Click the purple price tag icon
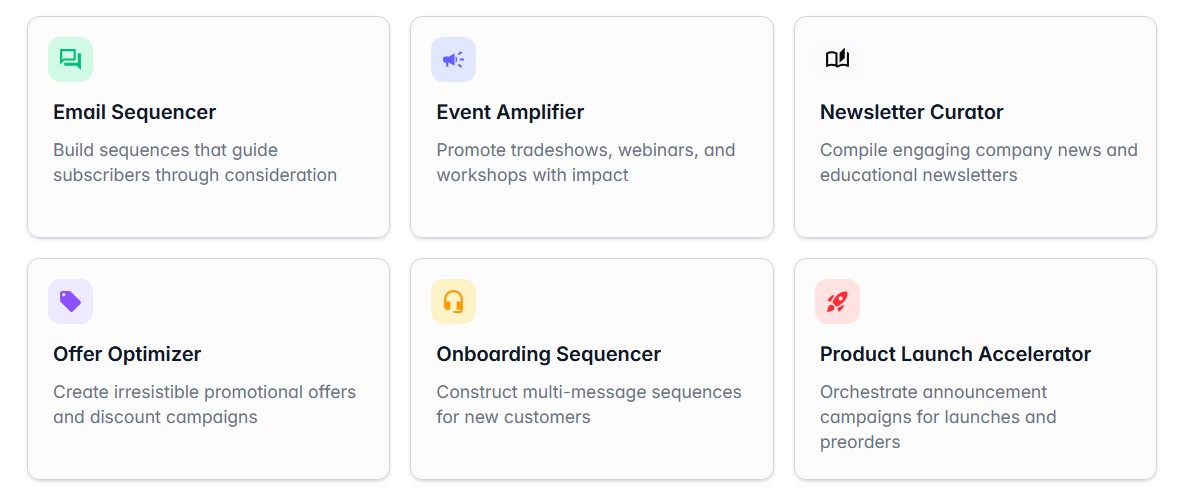This screenshot has height=490, width=1177. click(70, 301)
